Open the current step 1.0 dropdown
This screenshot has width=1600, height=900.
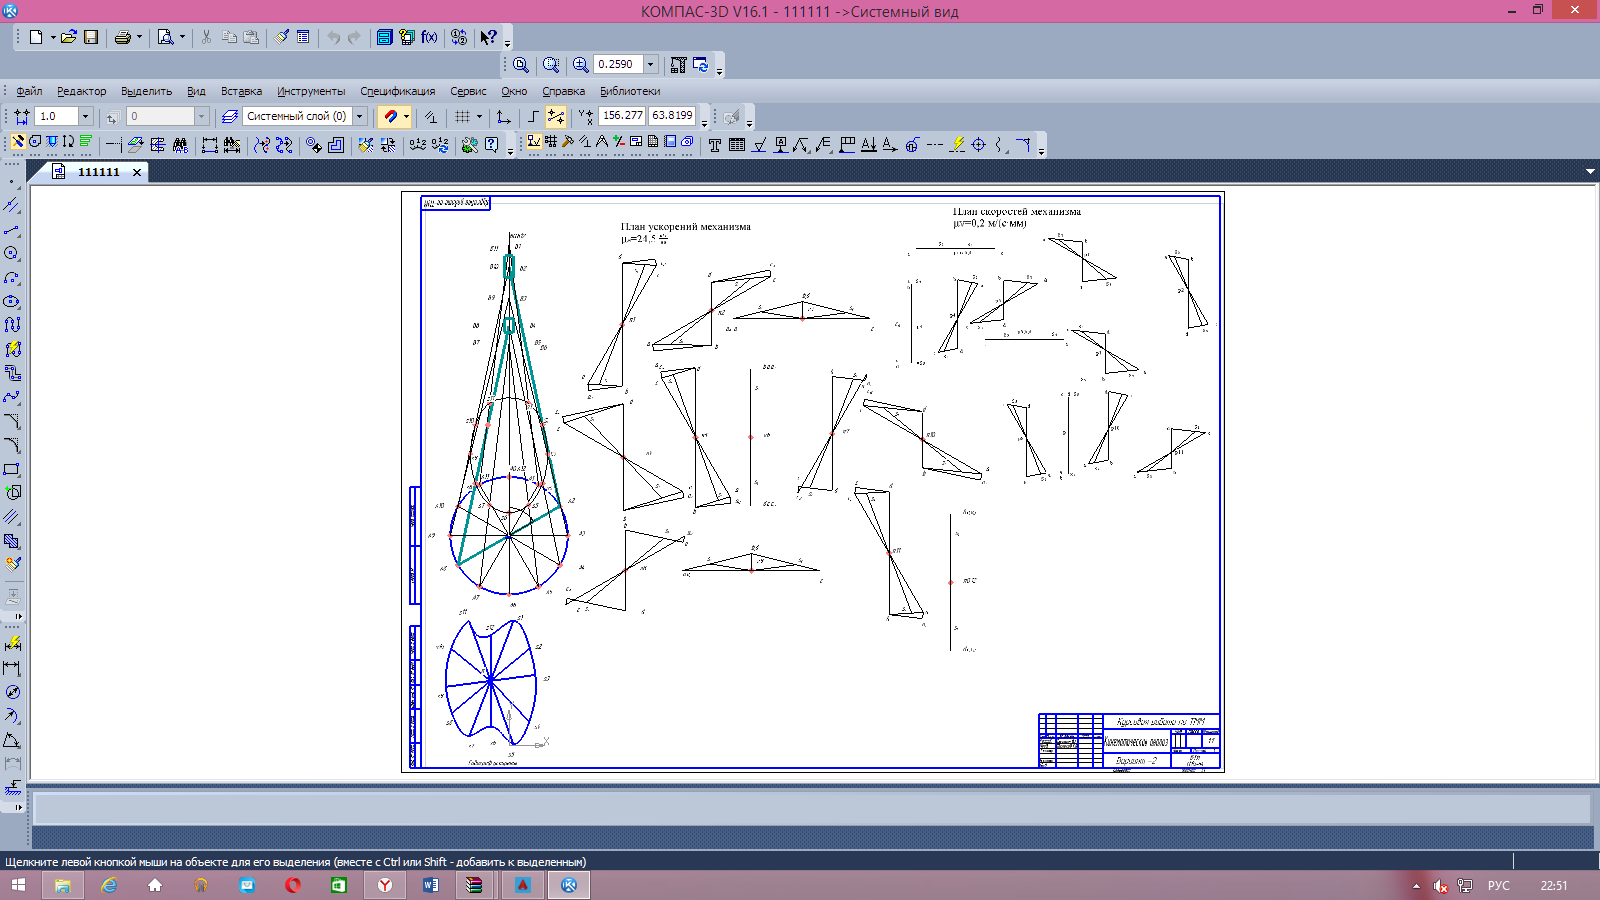85,116
